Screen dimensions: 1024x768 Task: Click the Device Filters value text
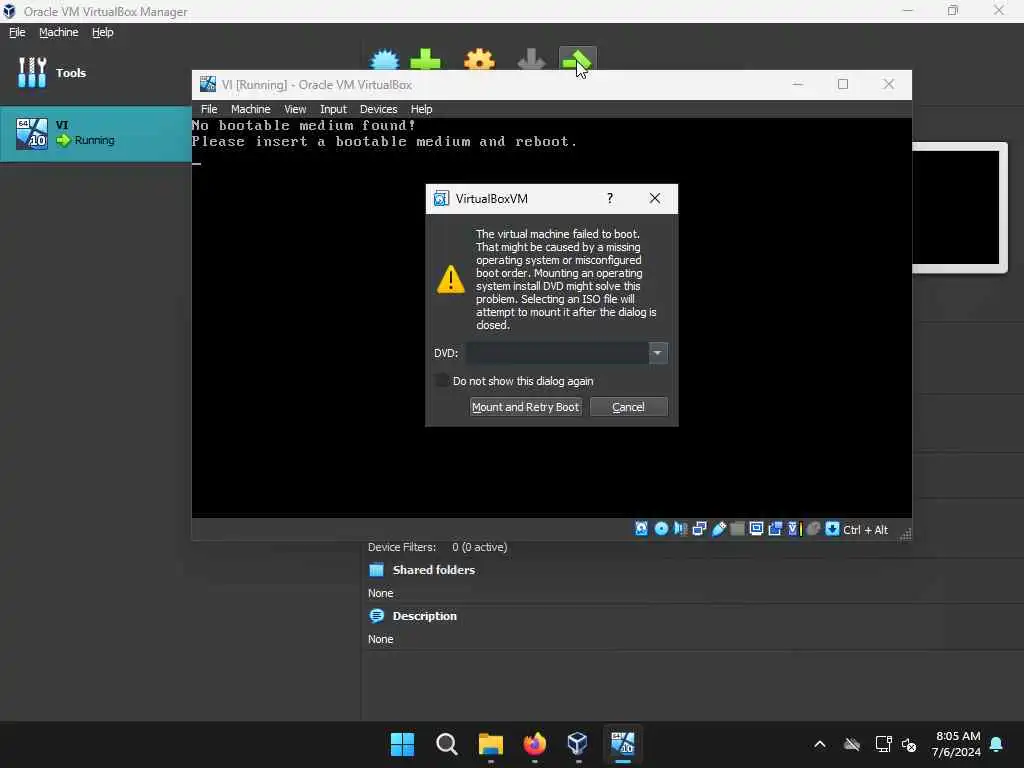(479, 547)
